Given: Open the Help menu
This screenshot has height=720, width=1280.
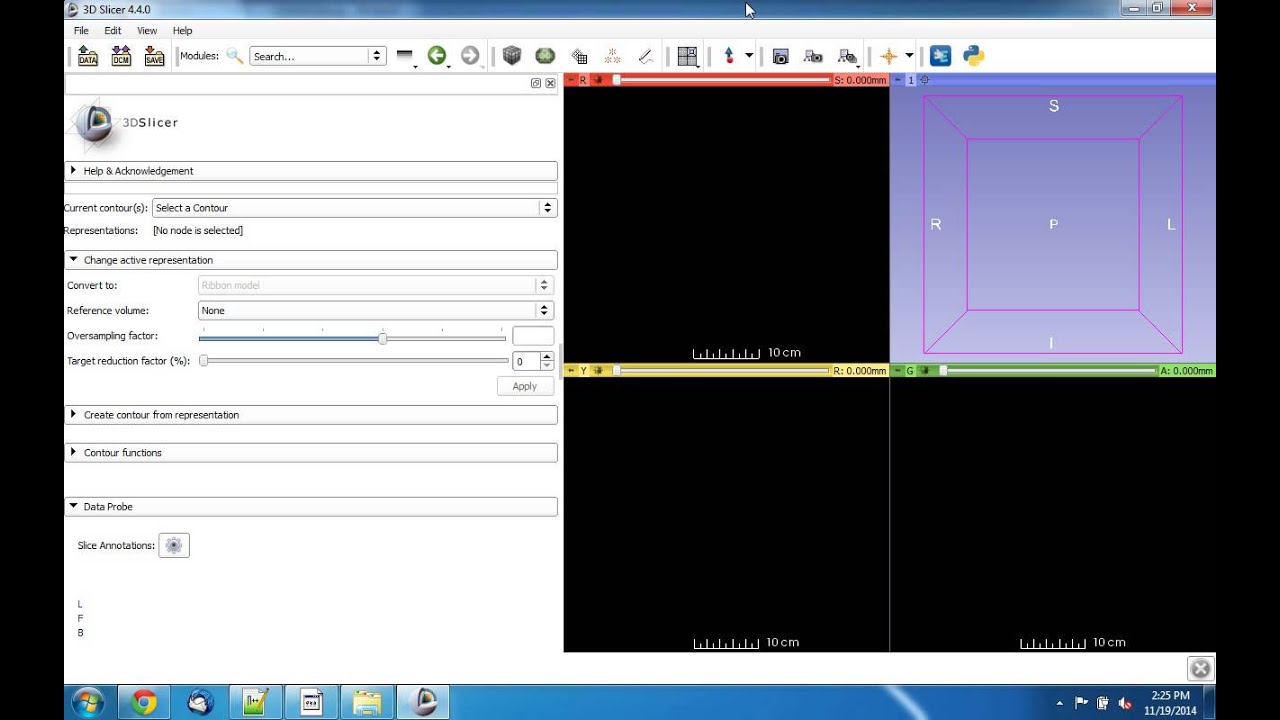Looking at the screenshot, I should (x=182, y=31).
